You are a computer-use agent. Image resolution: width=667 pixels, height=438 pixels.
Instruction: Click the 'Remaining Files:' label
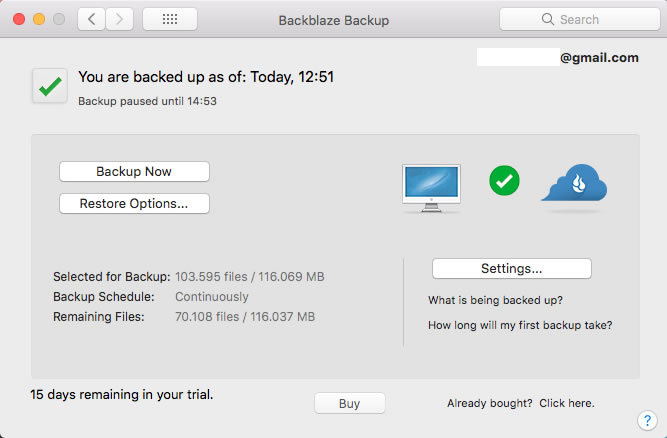99,316
